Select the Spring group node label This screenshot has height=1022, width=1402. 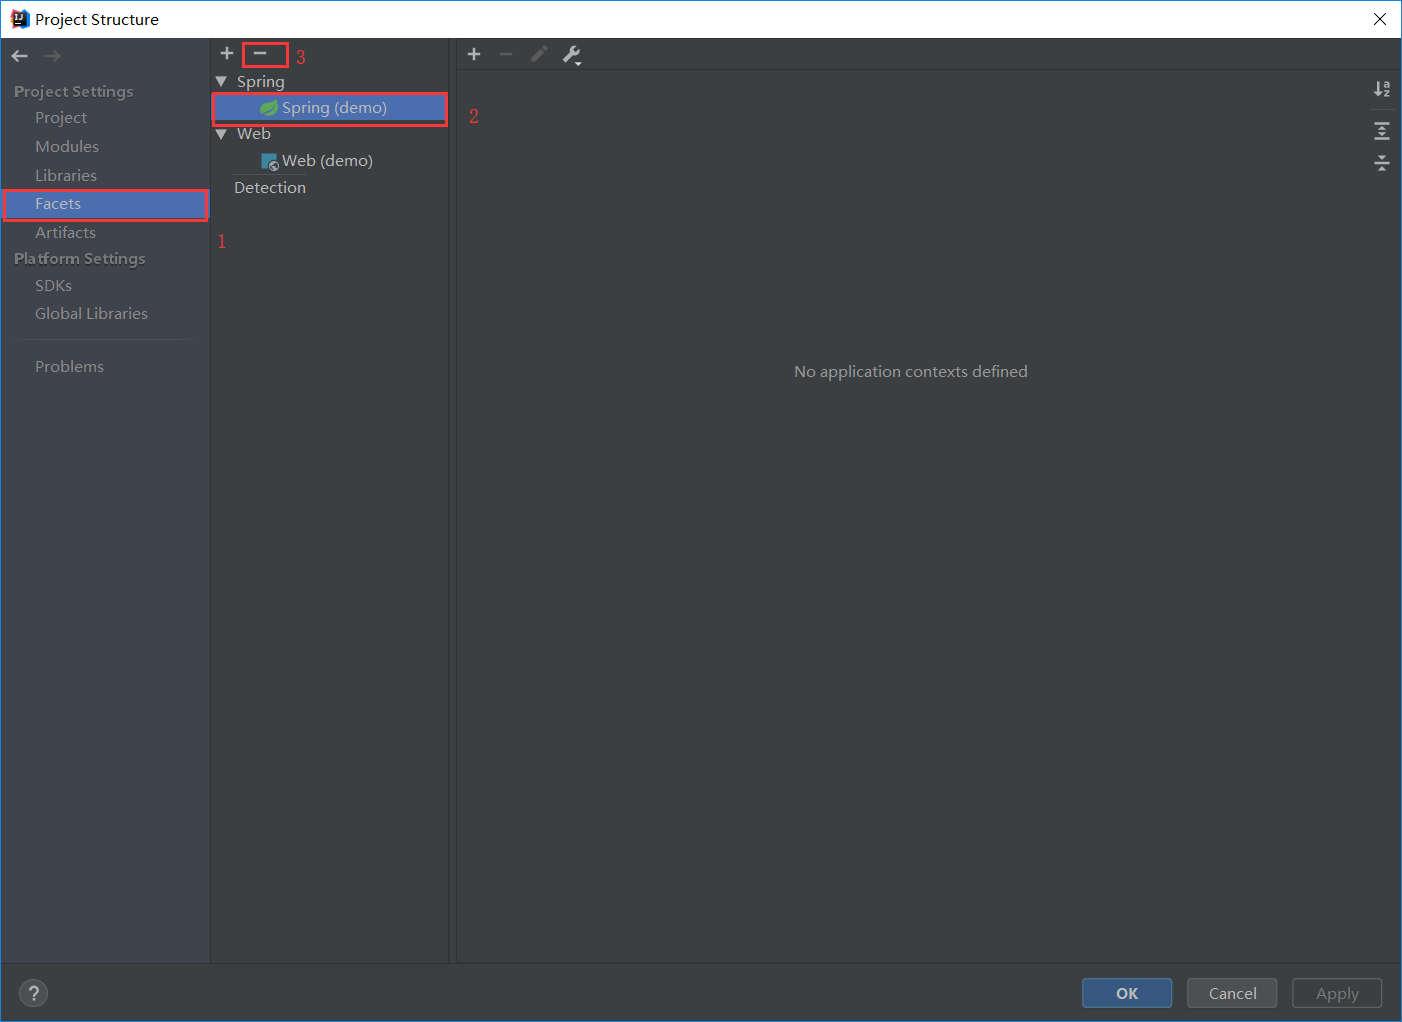point(261,82)
